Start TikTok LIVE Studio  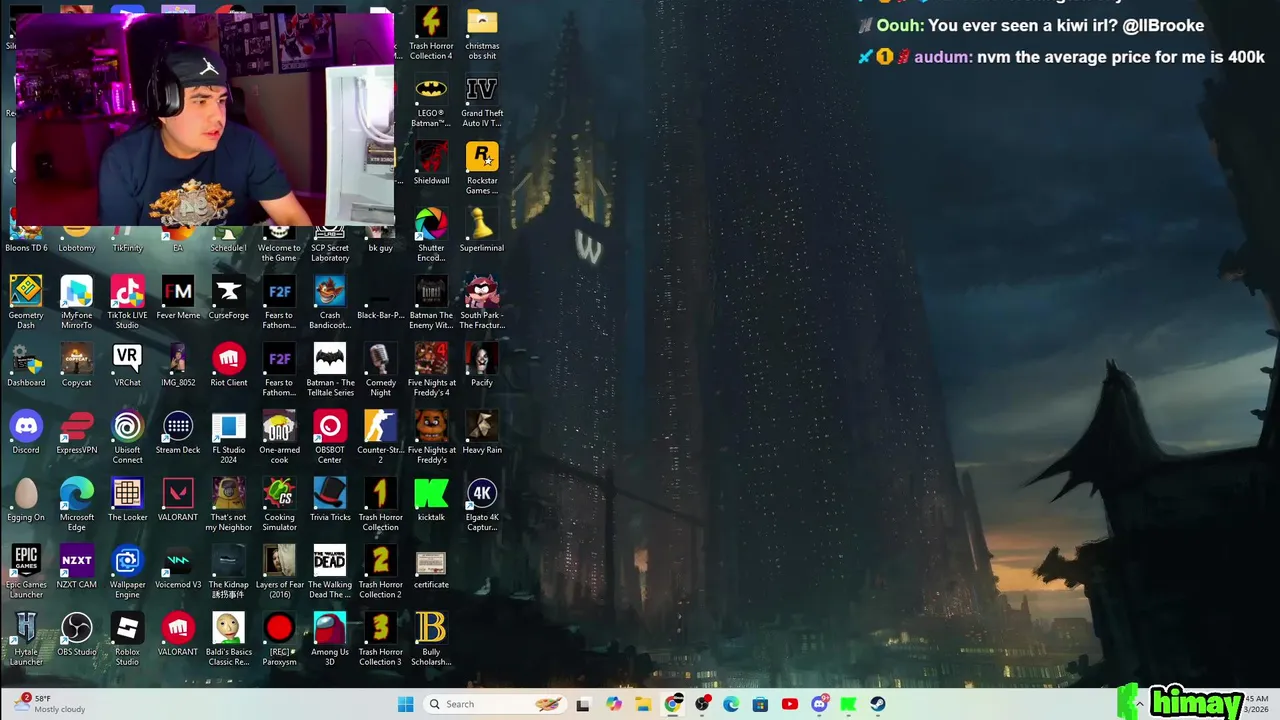click(x=127, y=302)
